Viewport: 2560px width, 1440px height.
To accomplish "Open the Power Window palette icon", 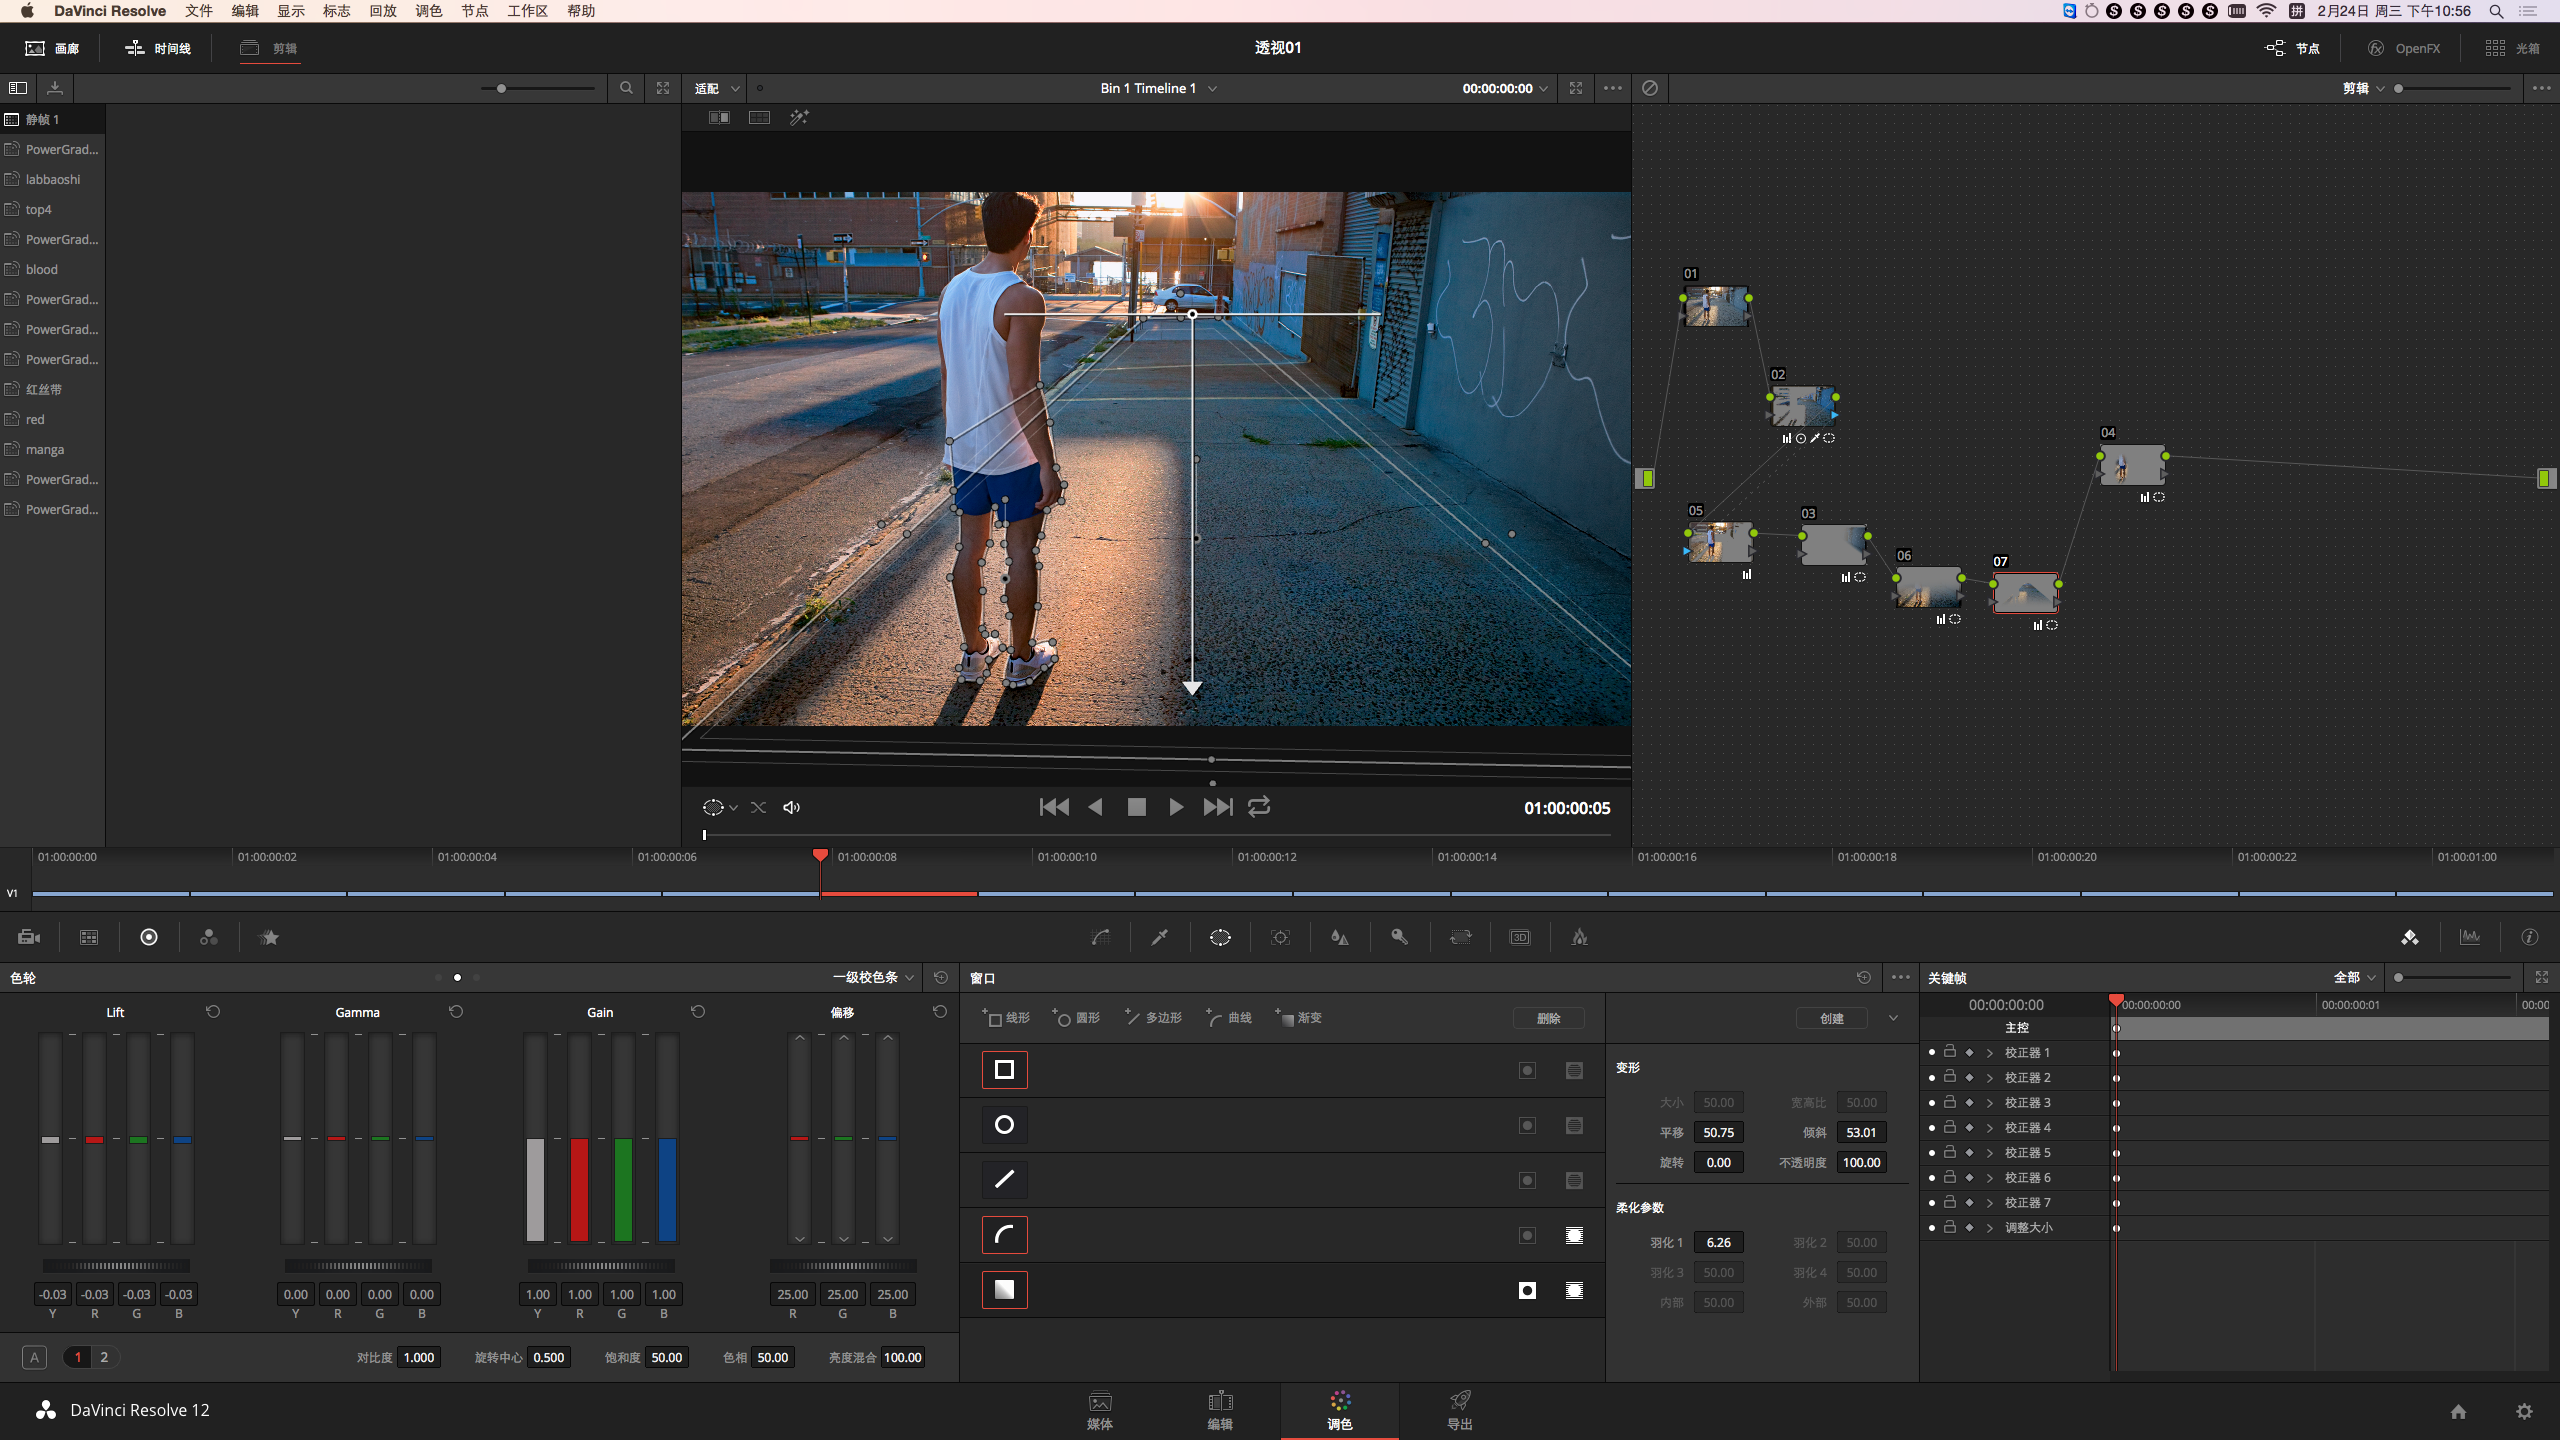I will point(1220,937).
